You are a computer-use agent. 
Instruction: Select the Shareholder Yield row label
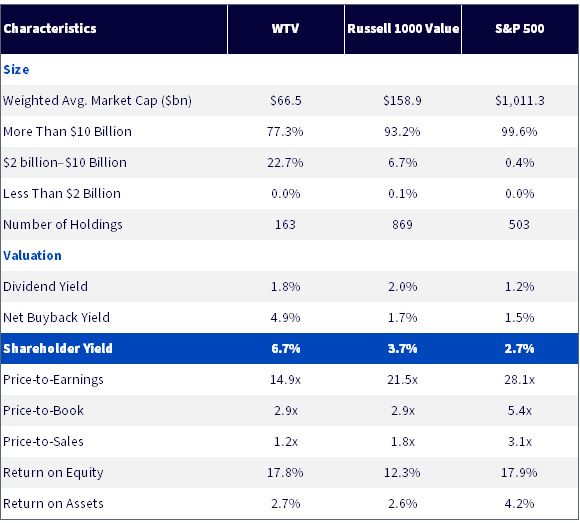pyautogui.click(x=58, y=348)
